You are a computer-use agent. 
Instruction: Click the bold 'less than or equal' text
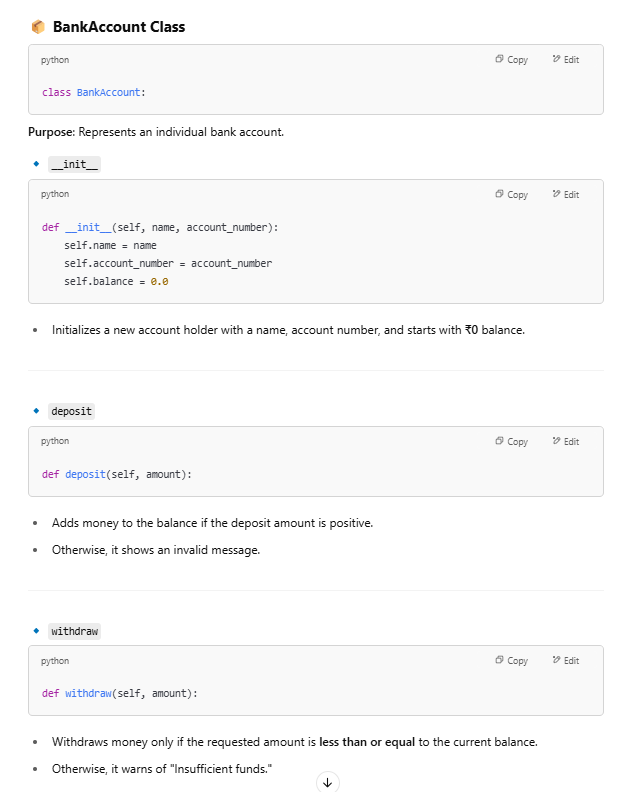pyautogui.click(x=367, y=742)
